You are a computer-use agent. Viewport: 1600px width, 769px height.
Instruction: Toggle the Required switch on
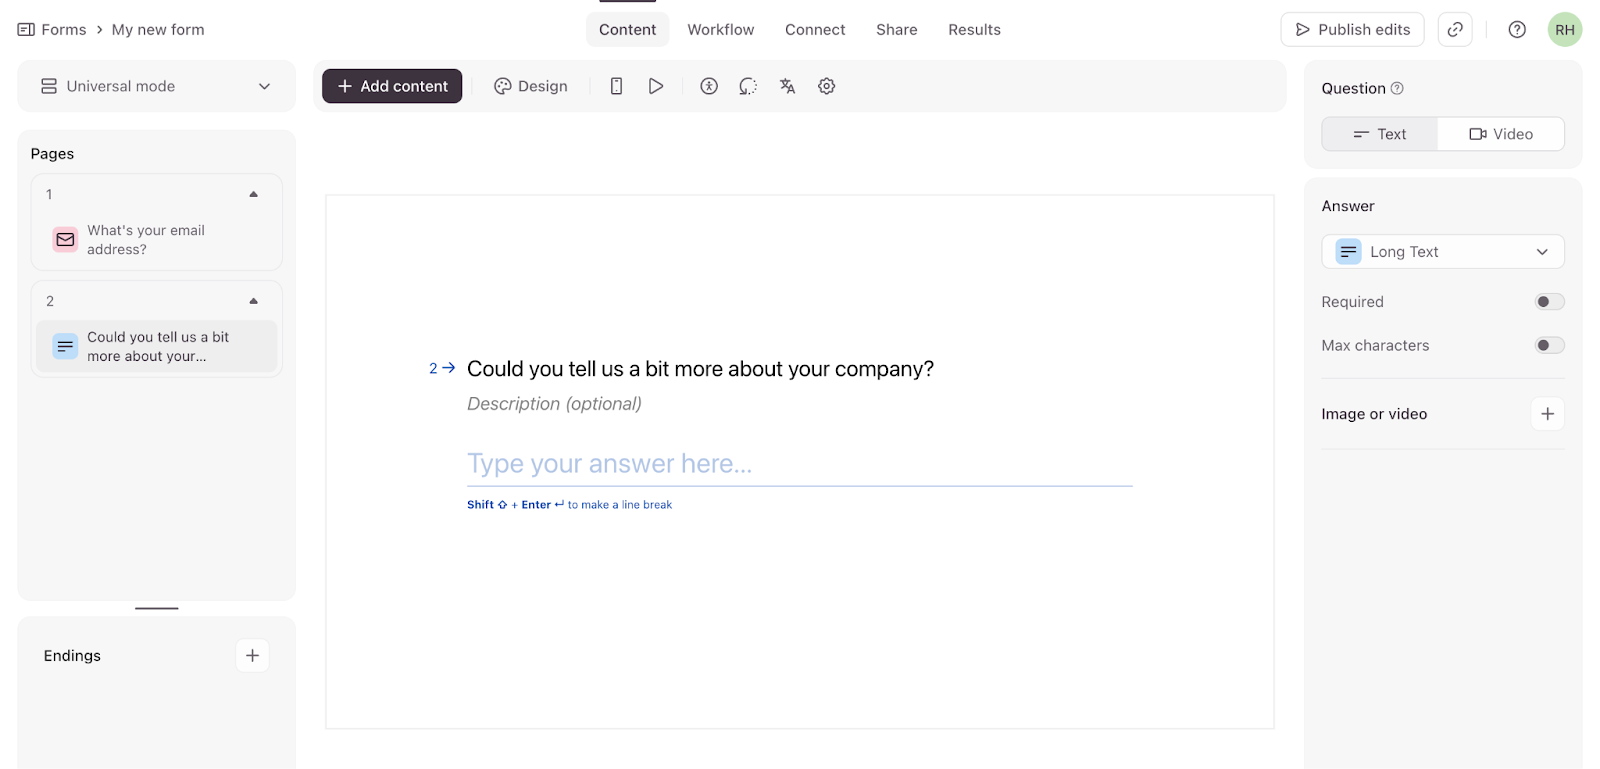[1549, 302]
